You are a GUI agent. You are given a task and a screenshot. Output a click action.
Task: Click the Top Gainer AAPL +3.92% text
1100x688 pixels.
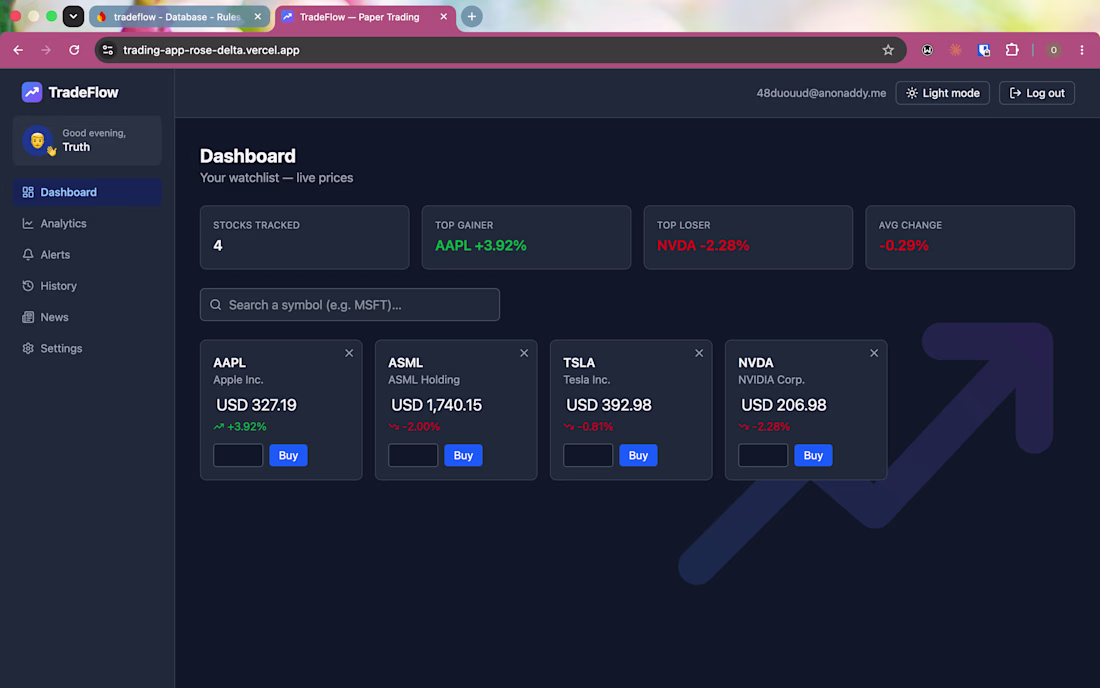click(x=481, y=245)
